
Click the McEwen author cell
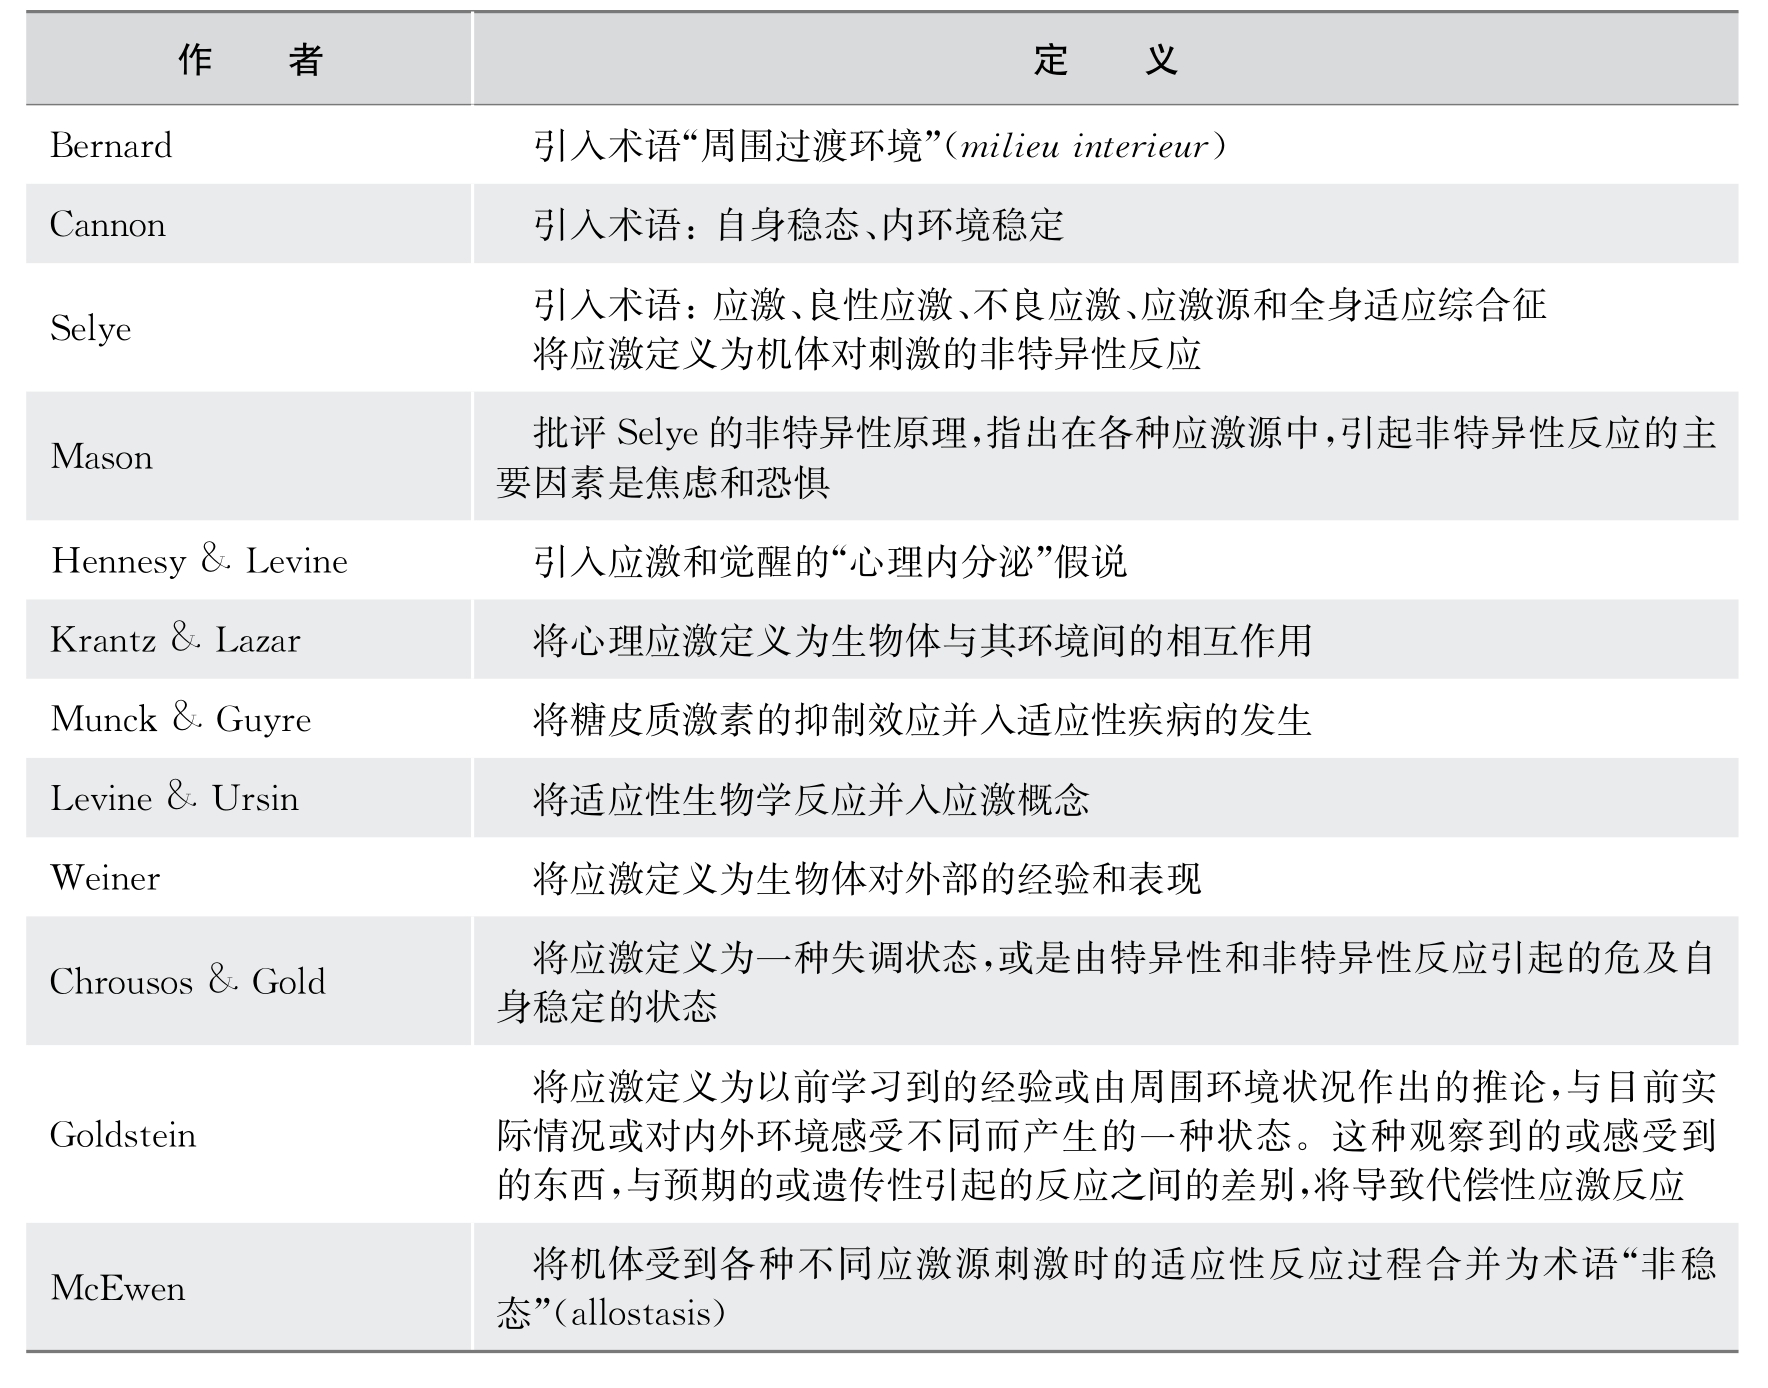point(118,1288)
